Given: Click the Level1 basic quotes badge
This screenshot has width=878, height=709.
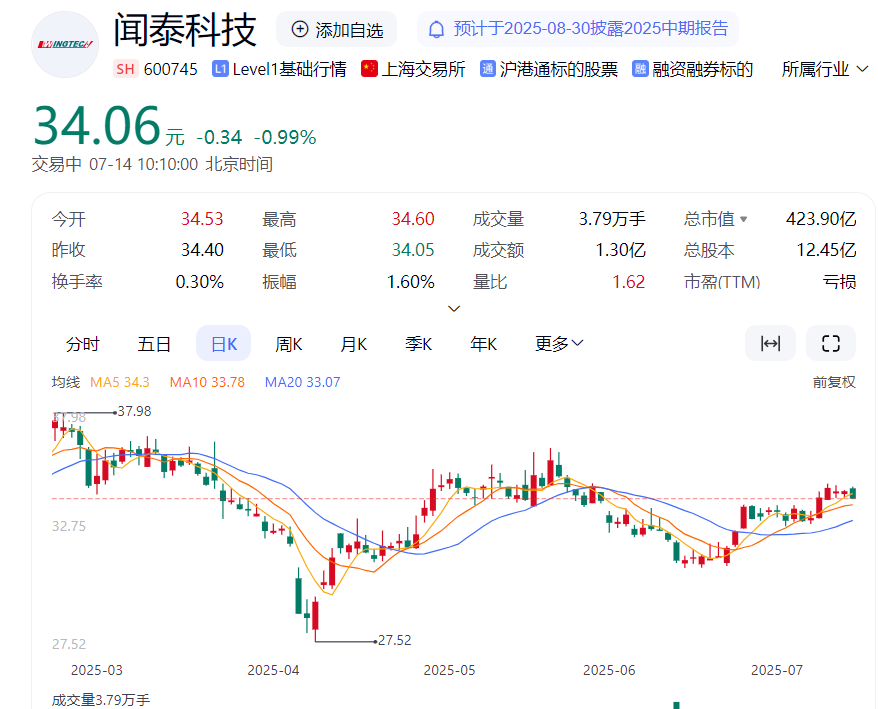Looking at the screenshot, I should [221, 69].
